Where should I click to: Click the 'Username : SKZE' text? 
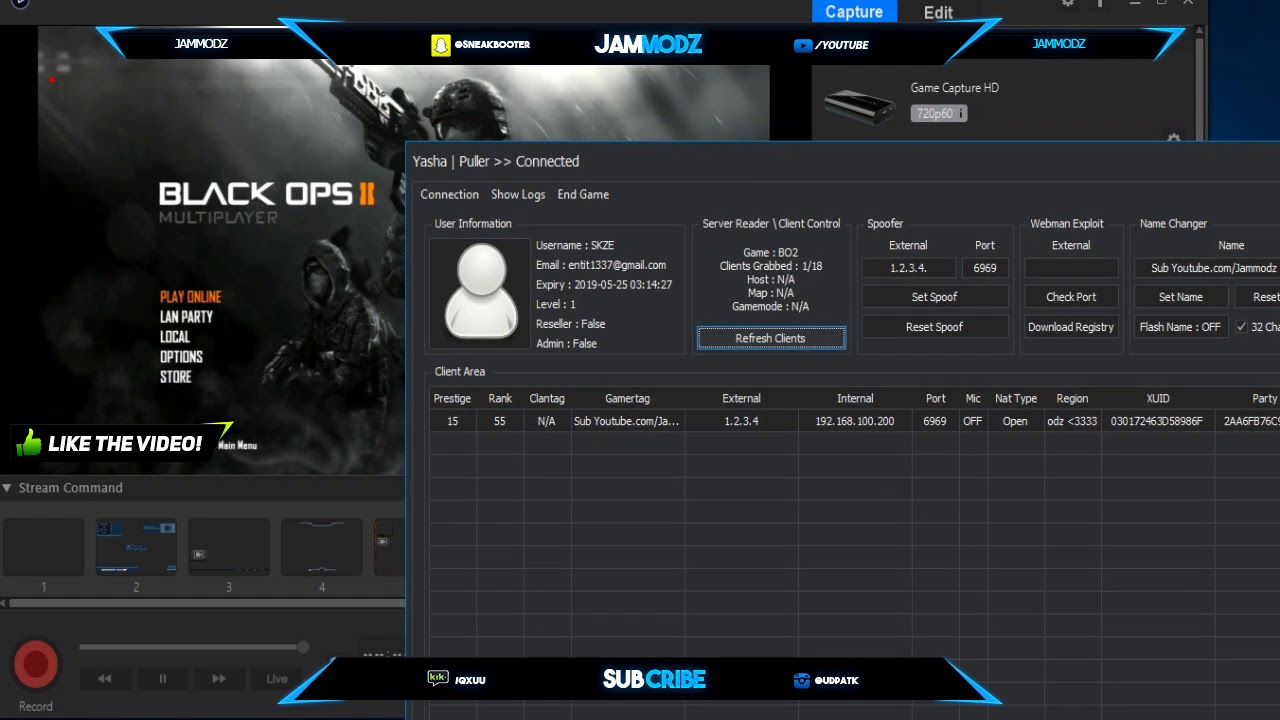pos(575,246)
